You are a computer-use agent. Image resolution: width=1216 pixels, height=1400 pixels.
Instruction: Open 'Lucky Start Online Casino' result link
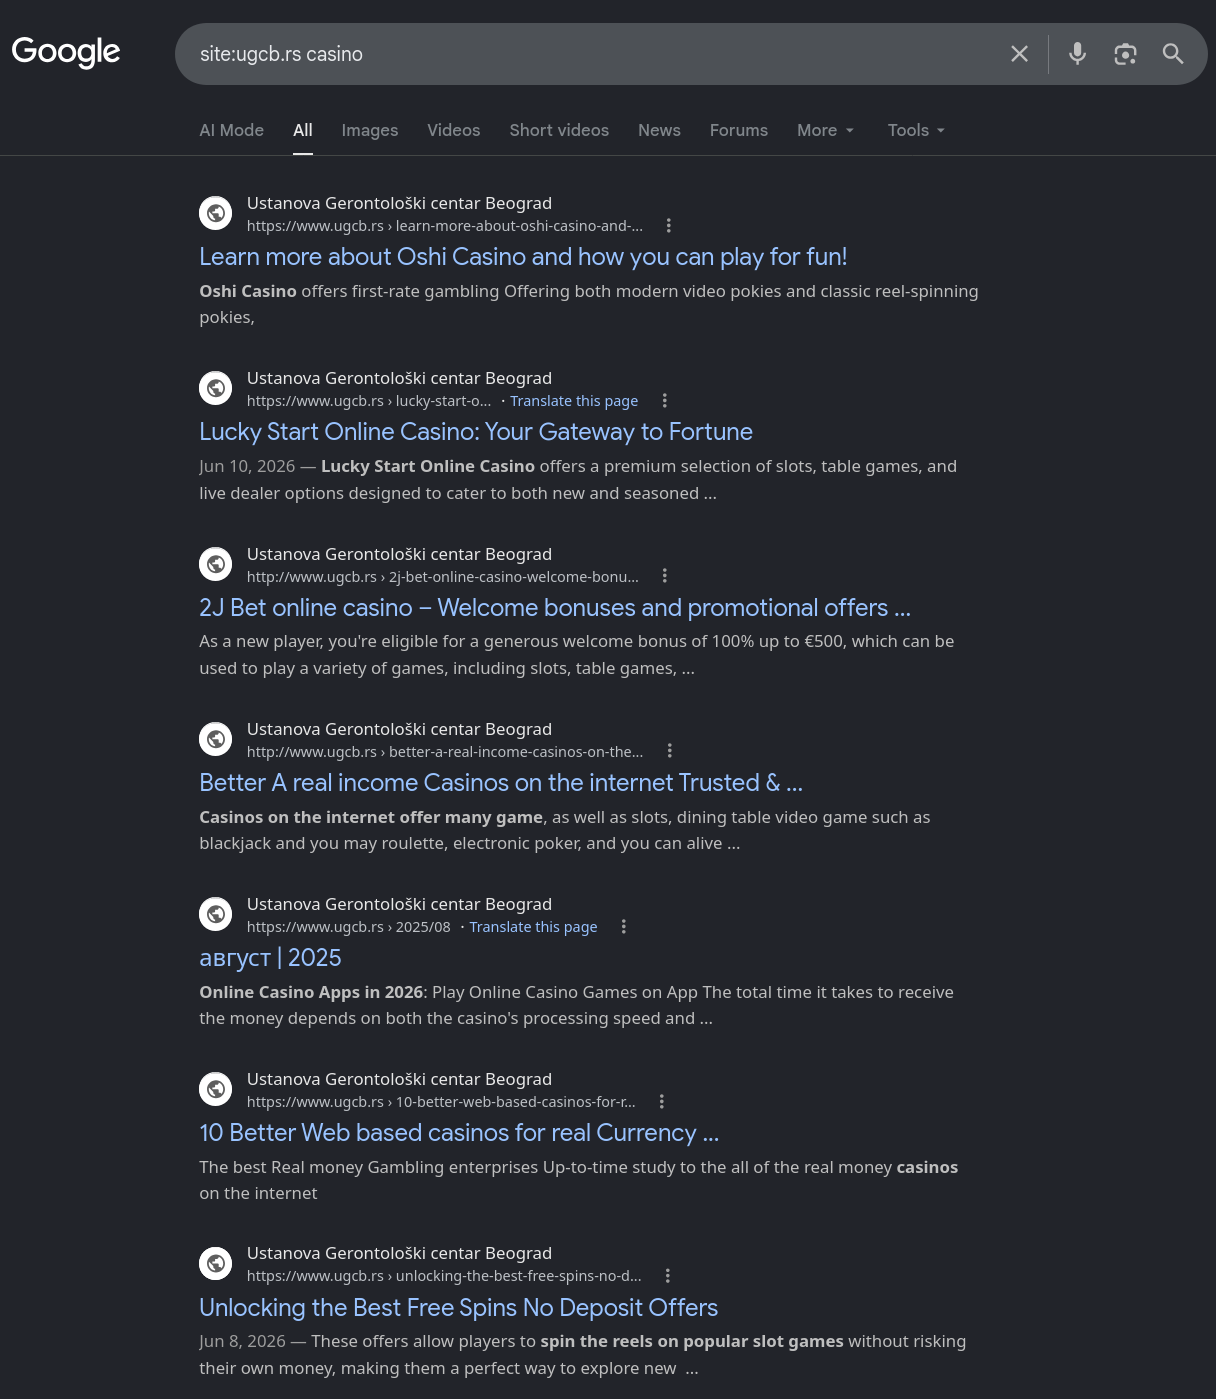click(x=476, y=432)
